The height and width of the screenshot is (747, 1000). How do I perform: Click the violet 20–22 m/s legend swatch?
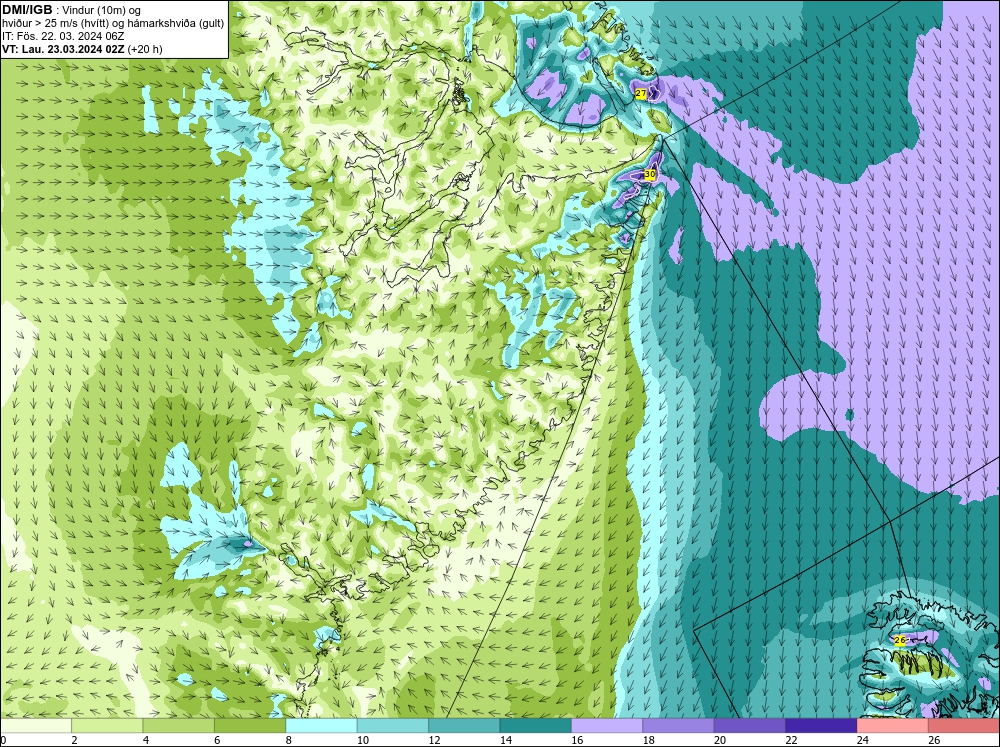click(x=750, y=725)
